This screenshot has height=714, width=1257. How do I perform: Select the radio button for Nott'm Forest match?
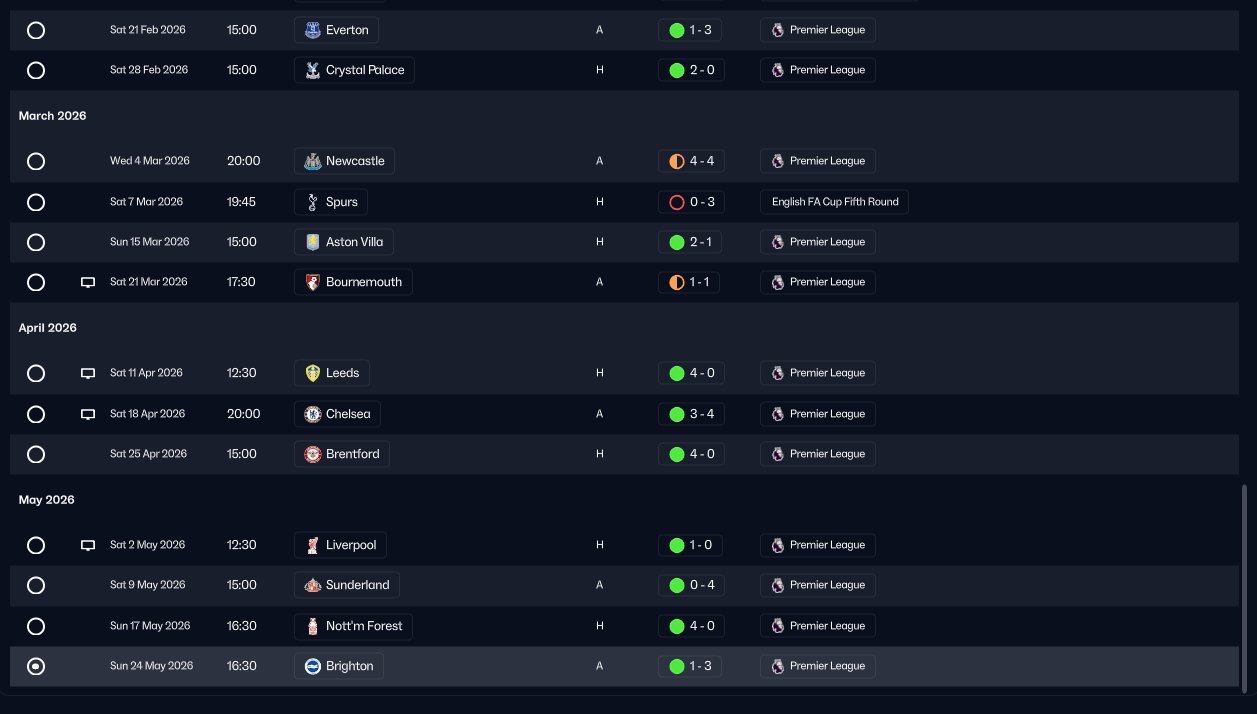[x=36, y=626]
